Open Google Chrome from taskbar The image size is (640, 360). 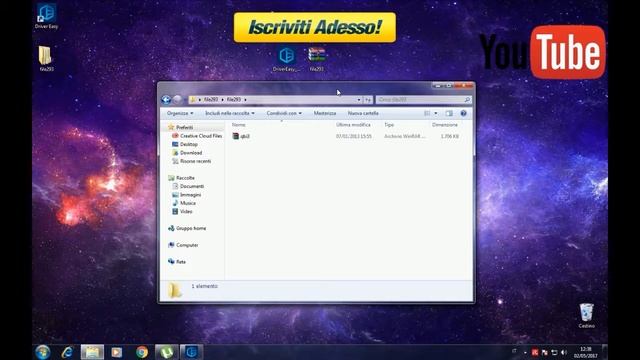point(142,352)
